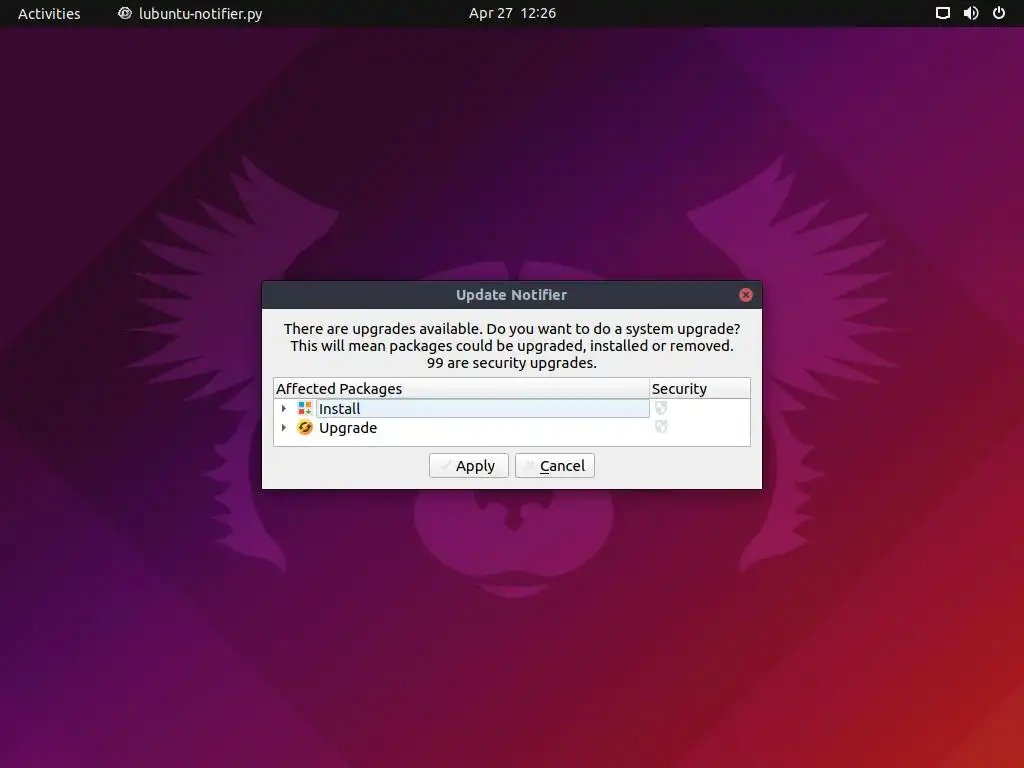1024x768 pixels.
Task: Close the Update Notifier dialog
Action: tap(746, 295)
